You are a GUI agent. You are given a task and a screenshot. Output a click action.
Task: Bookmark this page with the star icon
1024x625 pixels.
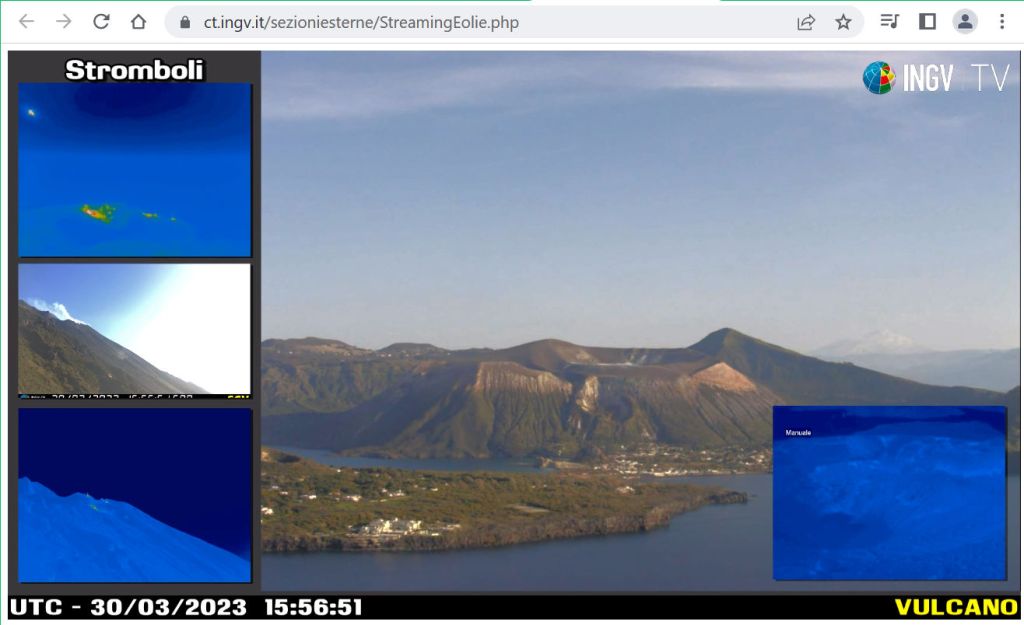[x=843, y=22]
